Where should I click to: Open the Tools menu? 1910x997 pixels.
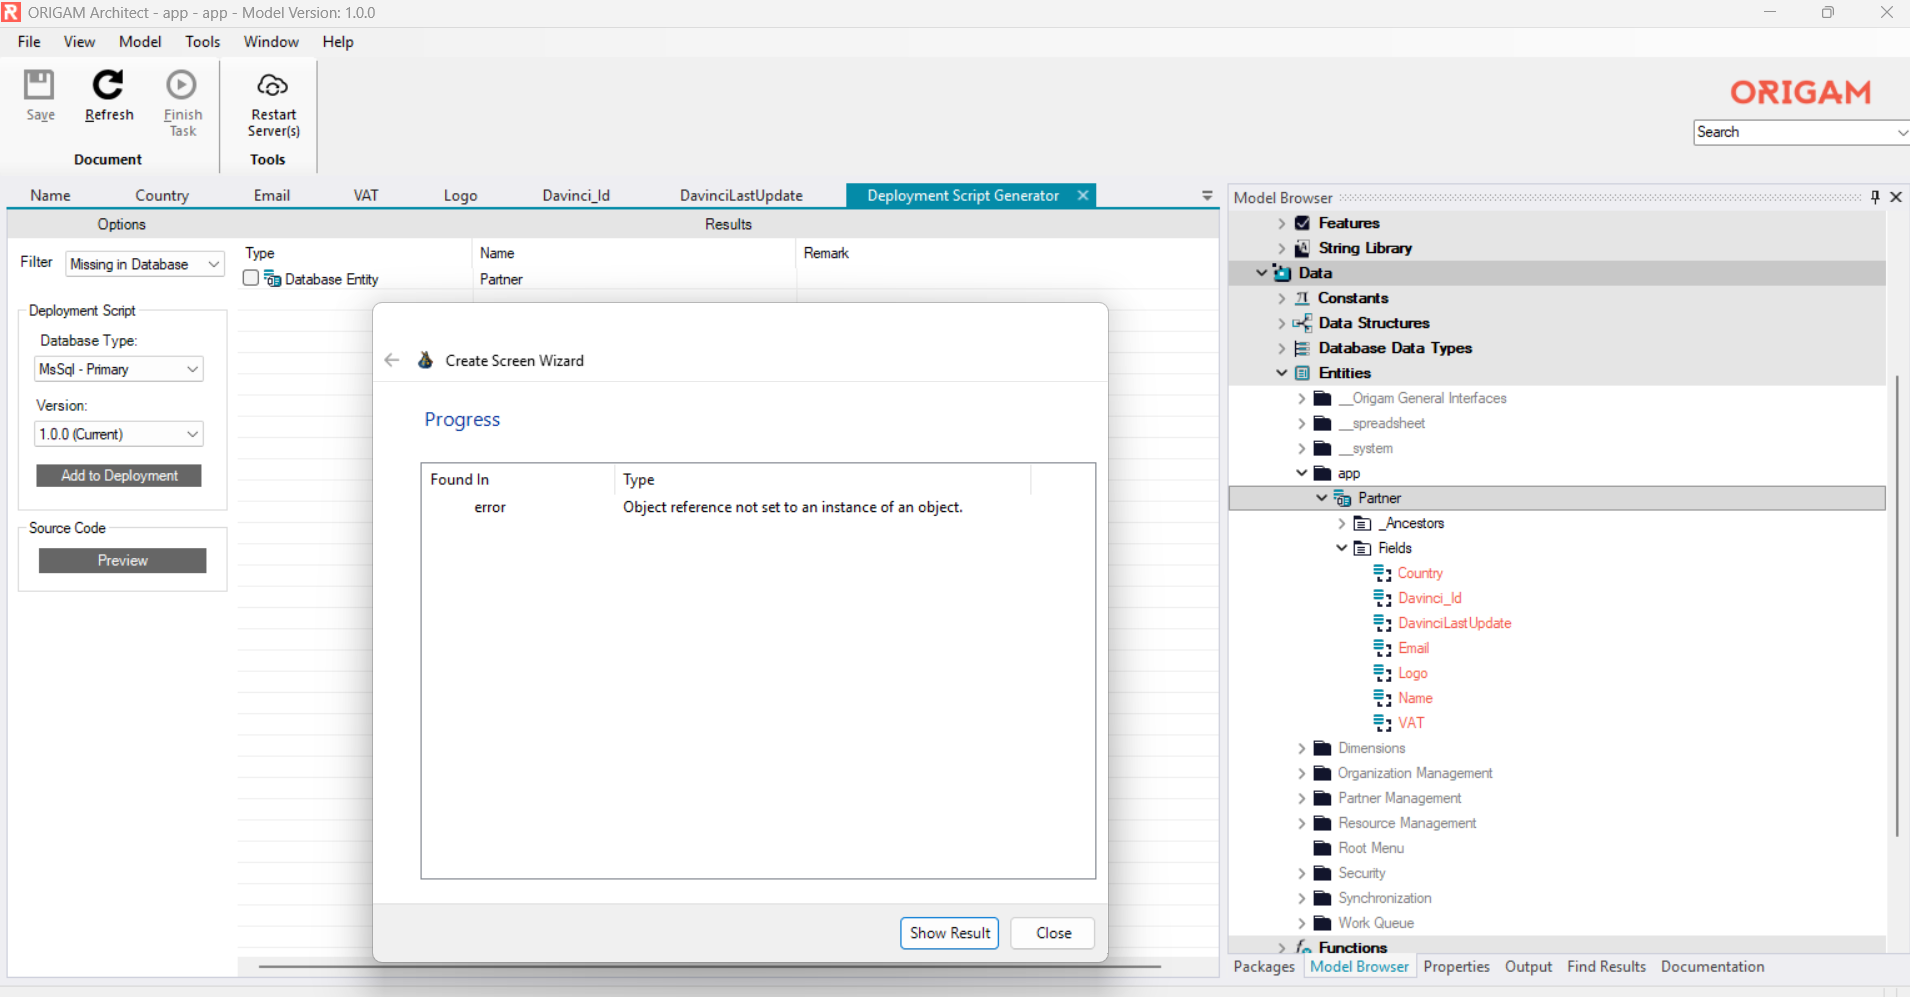point(202,42)
